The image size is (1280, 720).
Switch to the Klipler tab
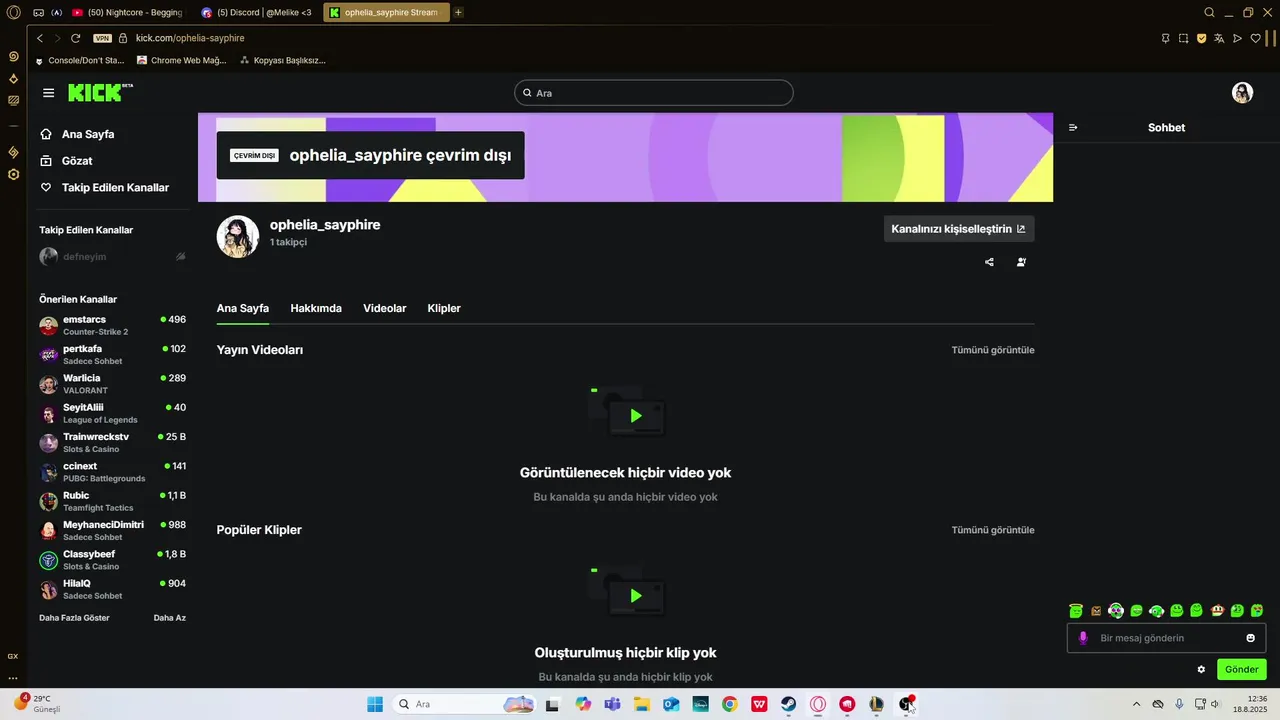(444, 308)
